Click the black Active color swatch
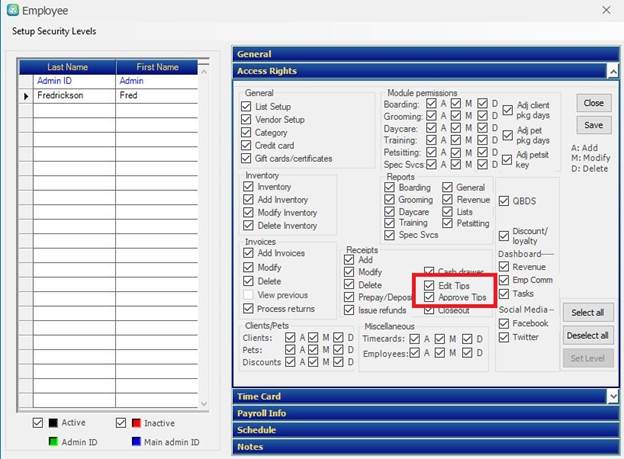Viewport: 624px width, 459px height. pyautogui.click(x=54, y=423)
